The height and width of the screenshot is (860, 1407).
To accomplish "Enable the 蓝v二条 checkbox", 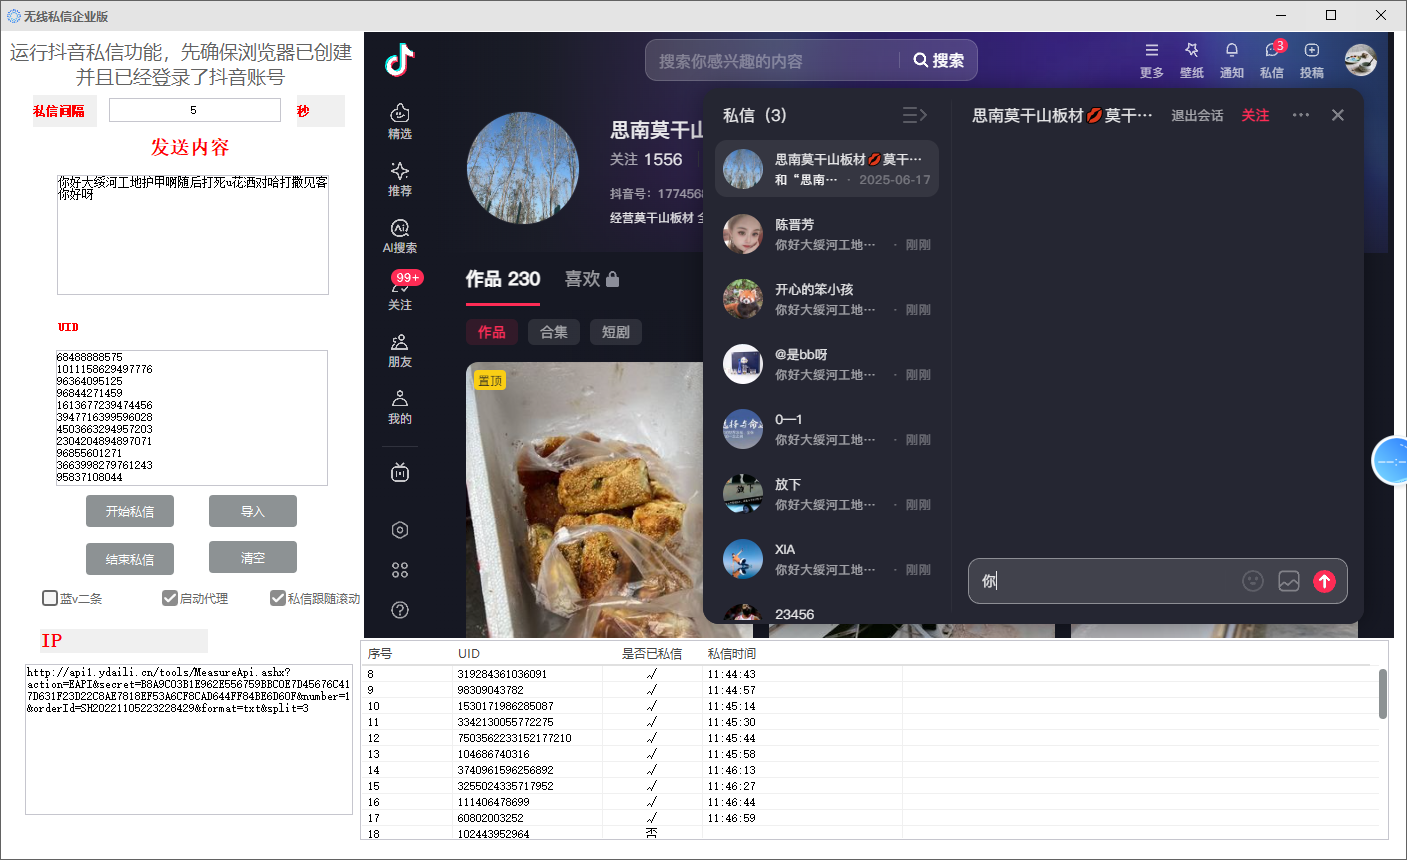I will point(50,598).
